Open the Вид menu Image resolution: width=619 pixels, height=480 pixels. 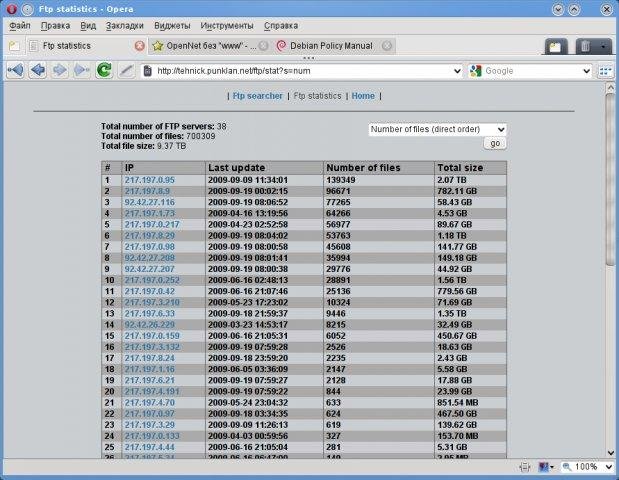point(88,26)
